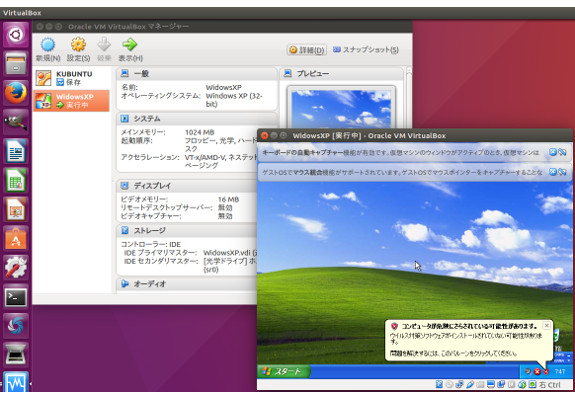Image resolution: width=575 pixels, height=400 pixels.
Task: Click the New (新規) VM toolbar icon
Action: (48, 45)
